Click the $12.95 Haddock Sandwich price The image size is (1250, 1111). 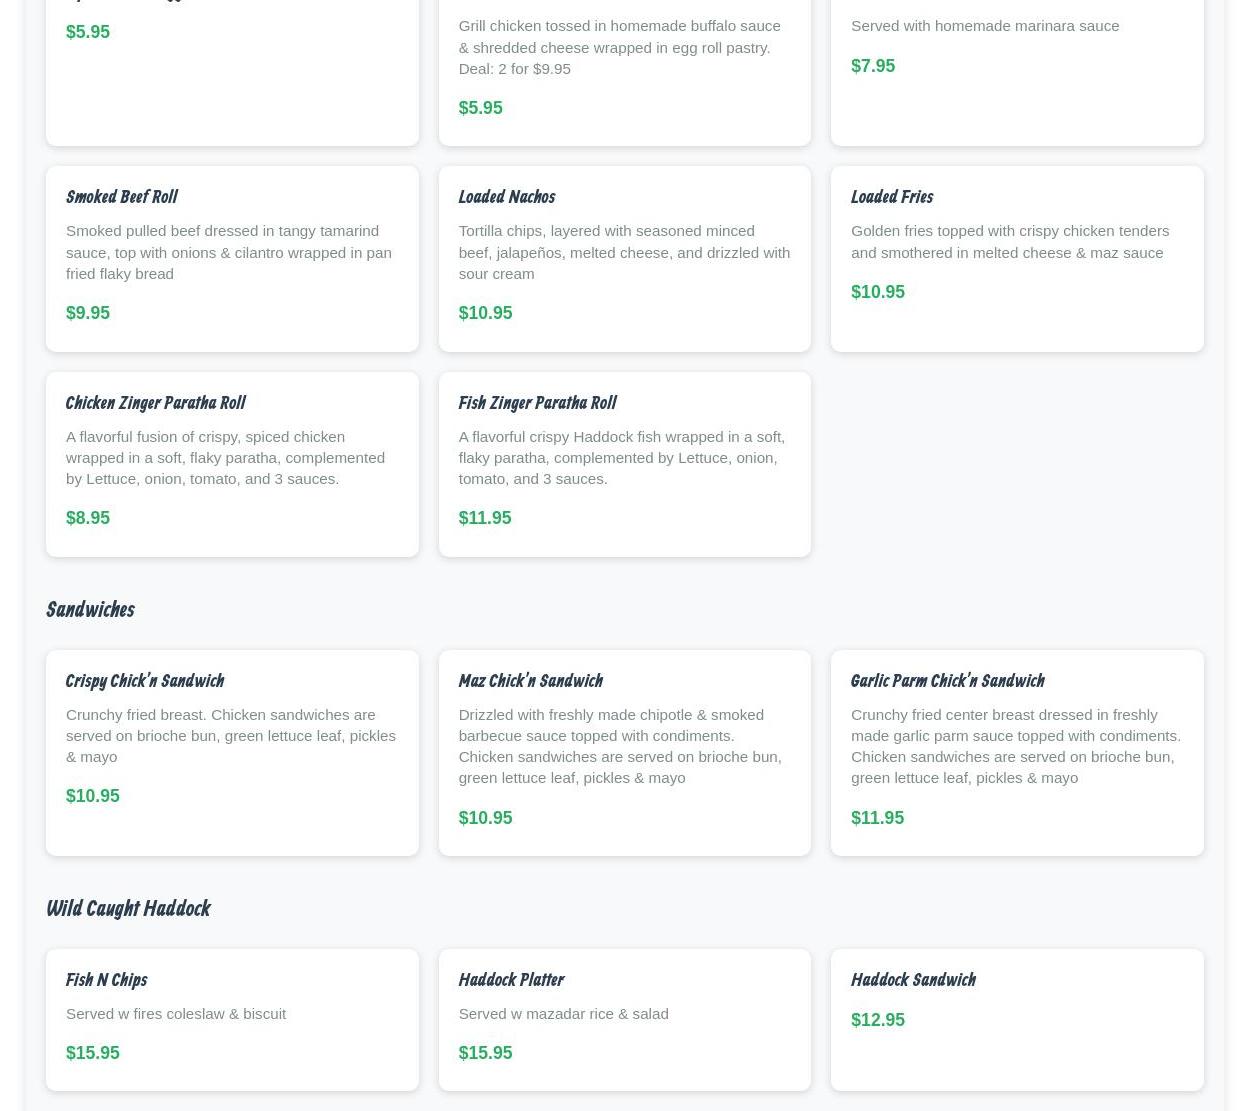click(877, 1020)
